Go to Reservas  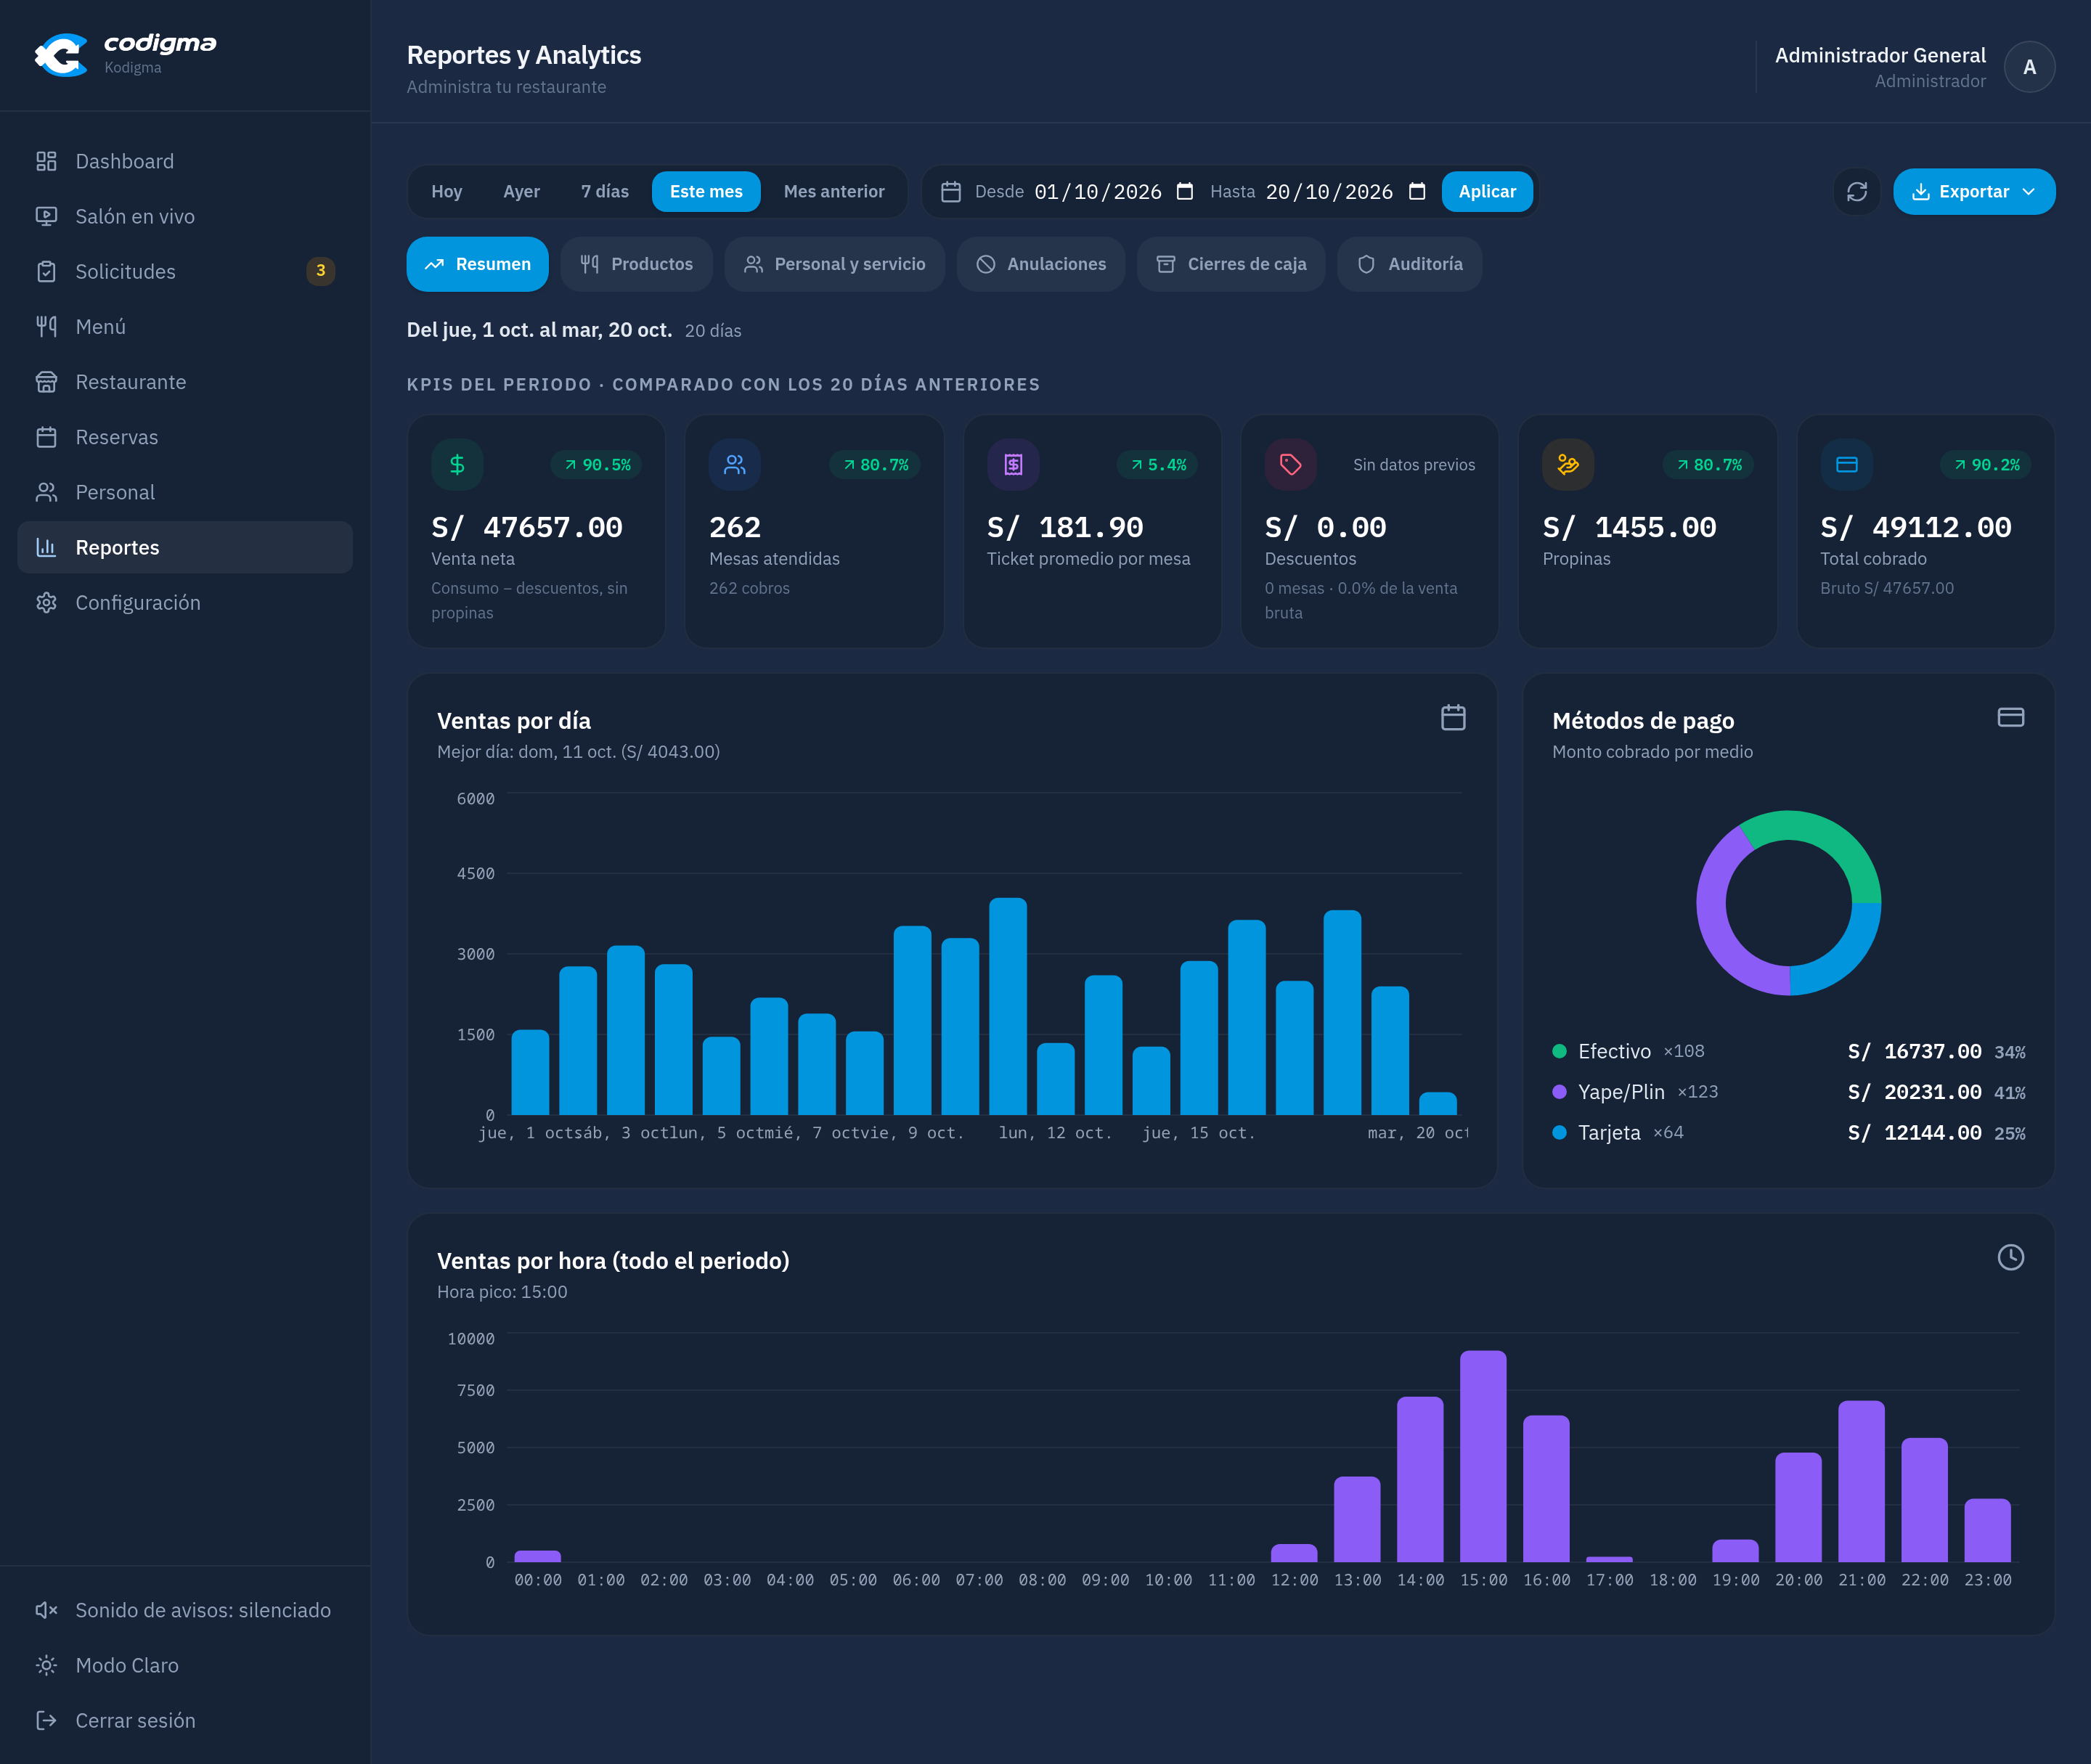(185, 437)
